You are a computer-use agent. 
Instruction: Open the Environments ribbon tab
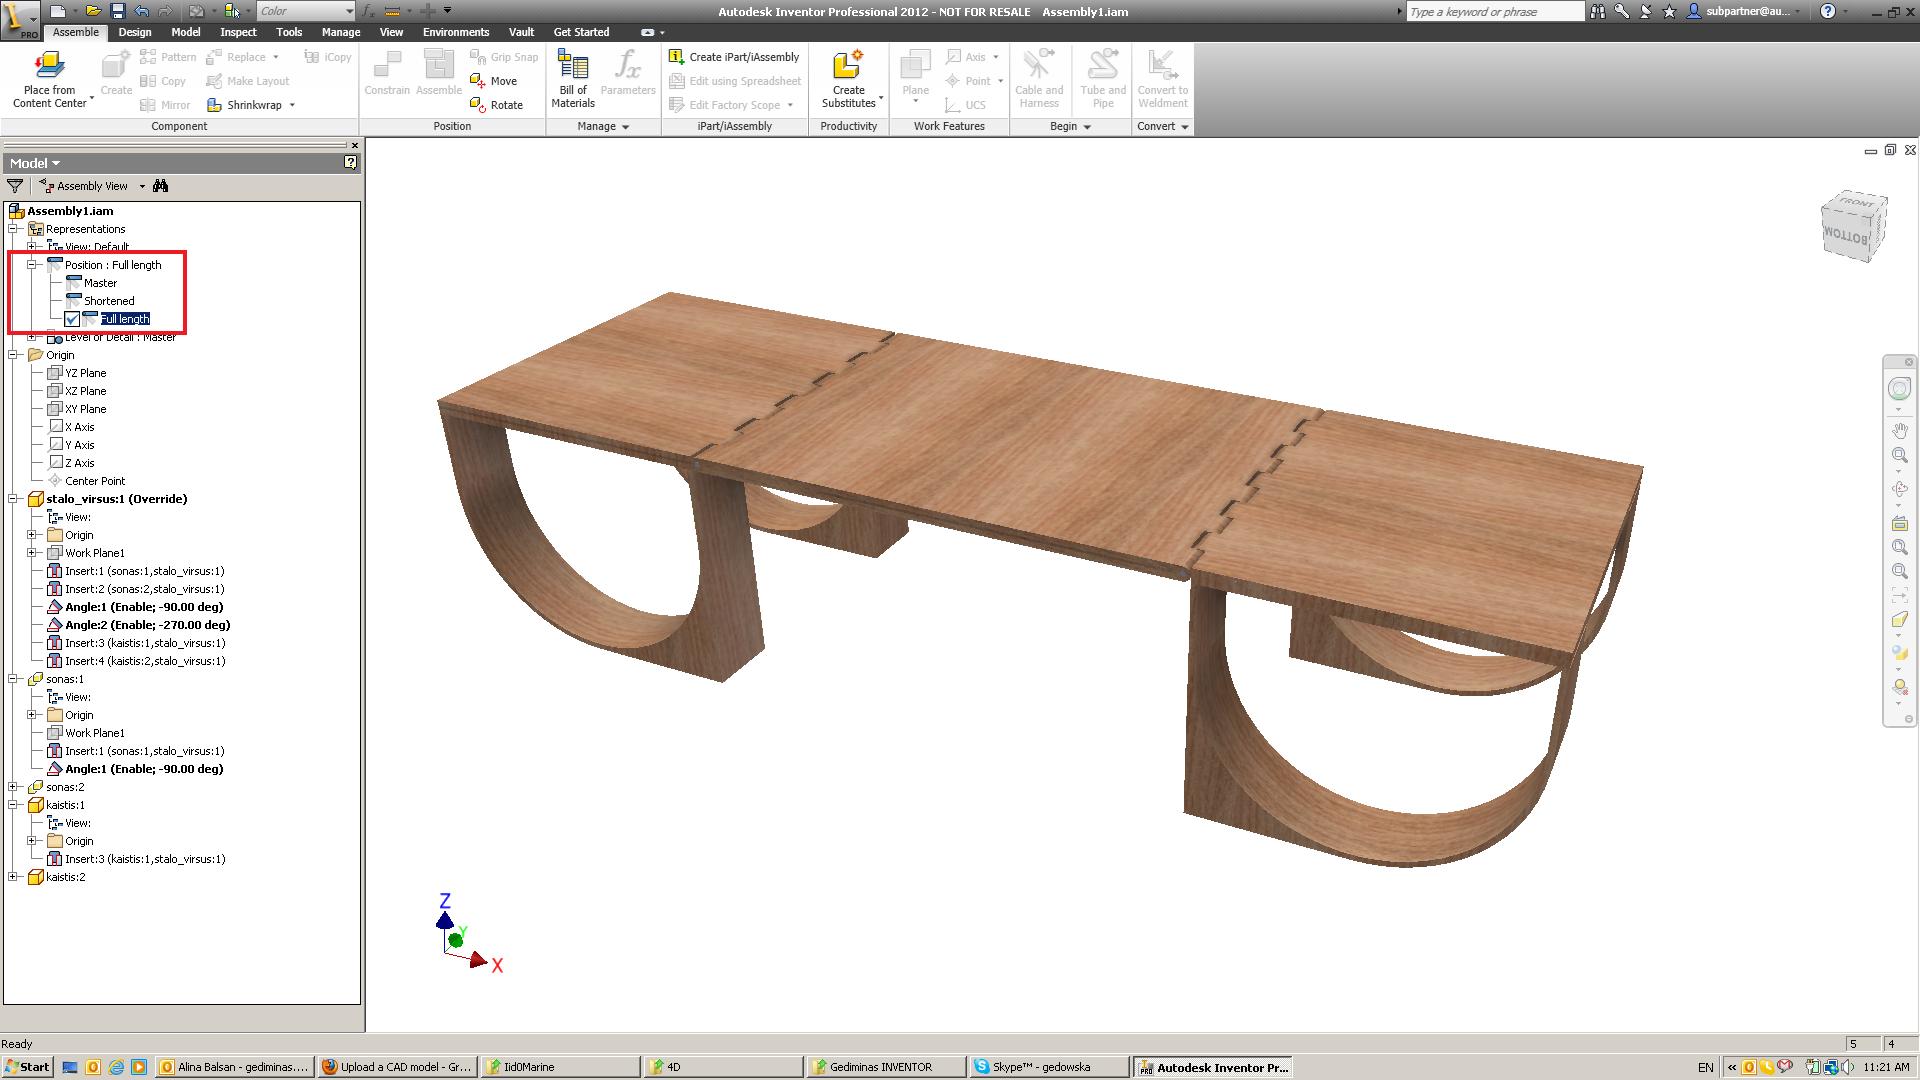pos(455,32)
